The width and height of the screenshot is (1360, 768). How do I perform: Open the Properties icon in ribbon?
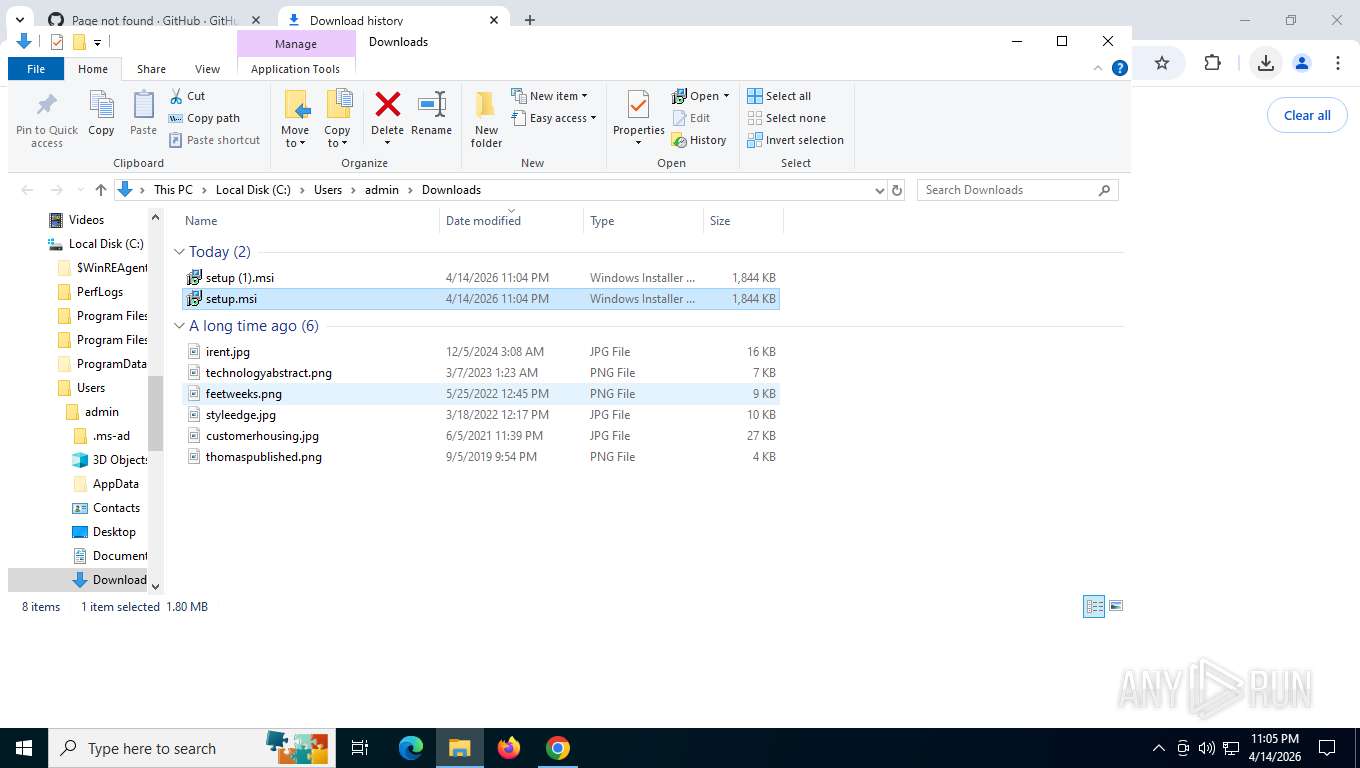638,105
